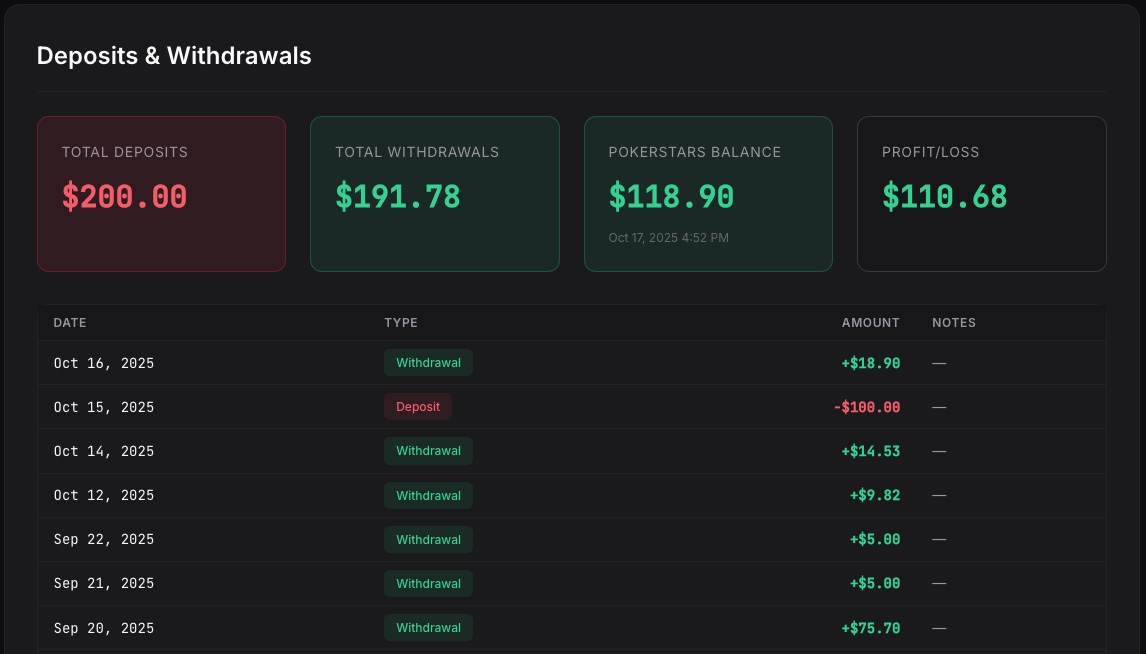Sort the table by DATE column
Viewport: 1146px width, 654px height.
(x=69, y=322)
